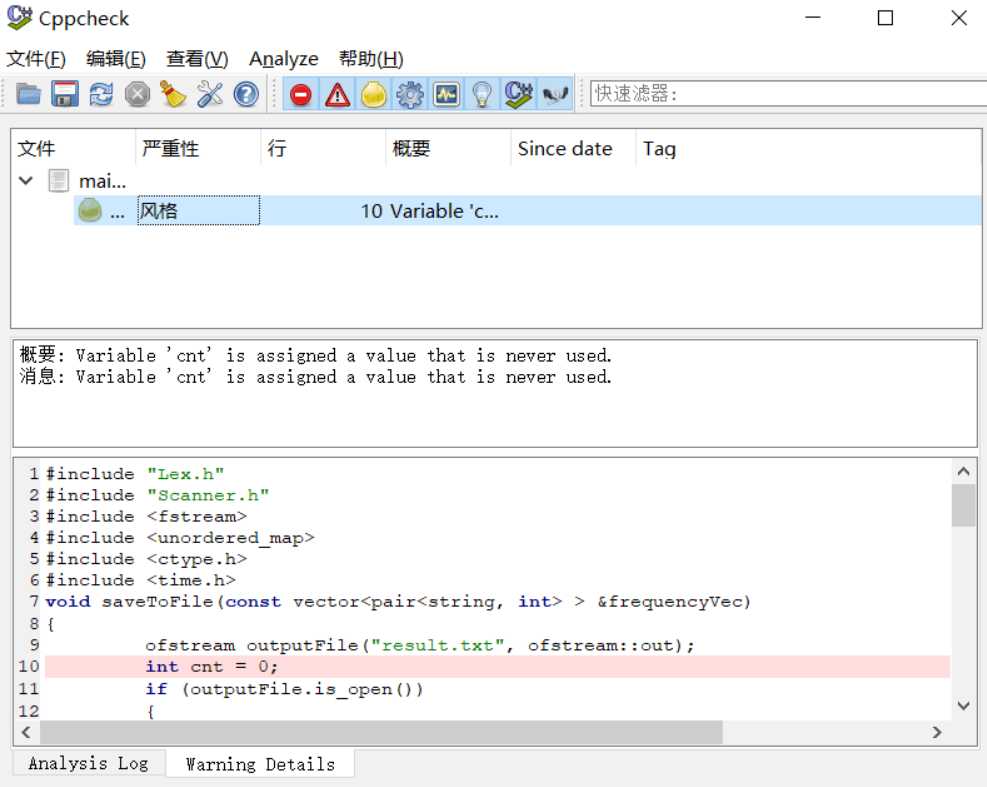Clear results with broom icon
The width and height of the screenshot is (987, 787).
[x=173, y=94]
